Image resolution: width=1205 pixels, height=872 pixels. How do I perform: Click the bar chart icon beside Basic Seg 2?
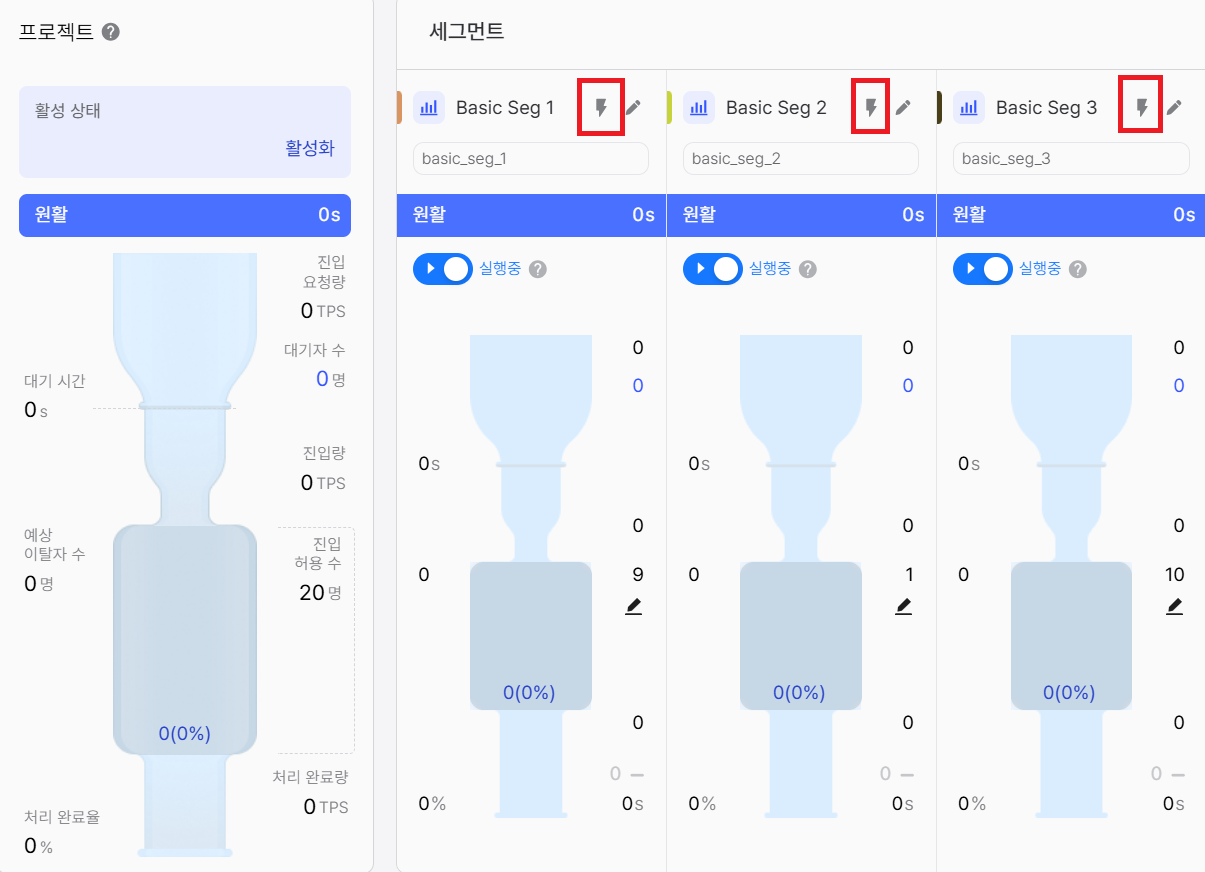coord(700,107)
